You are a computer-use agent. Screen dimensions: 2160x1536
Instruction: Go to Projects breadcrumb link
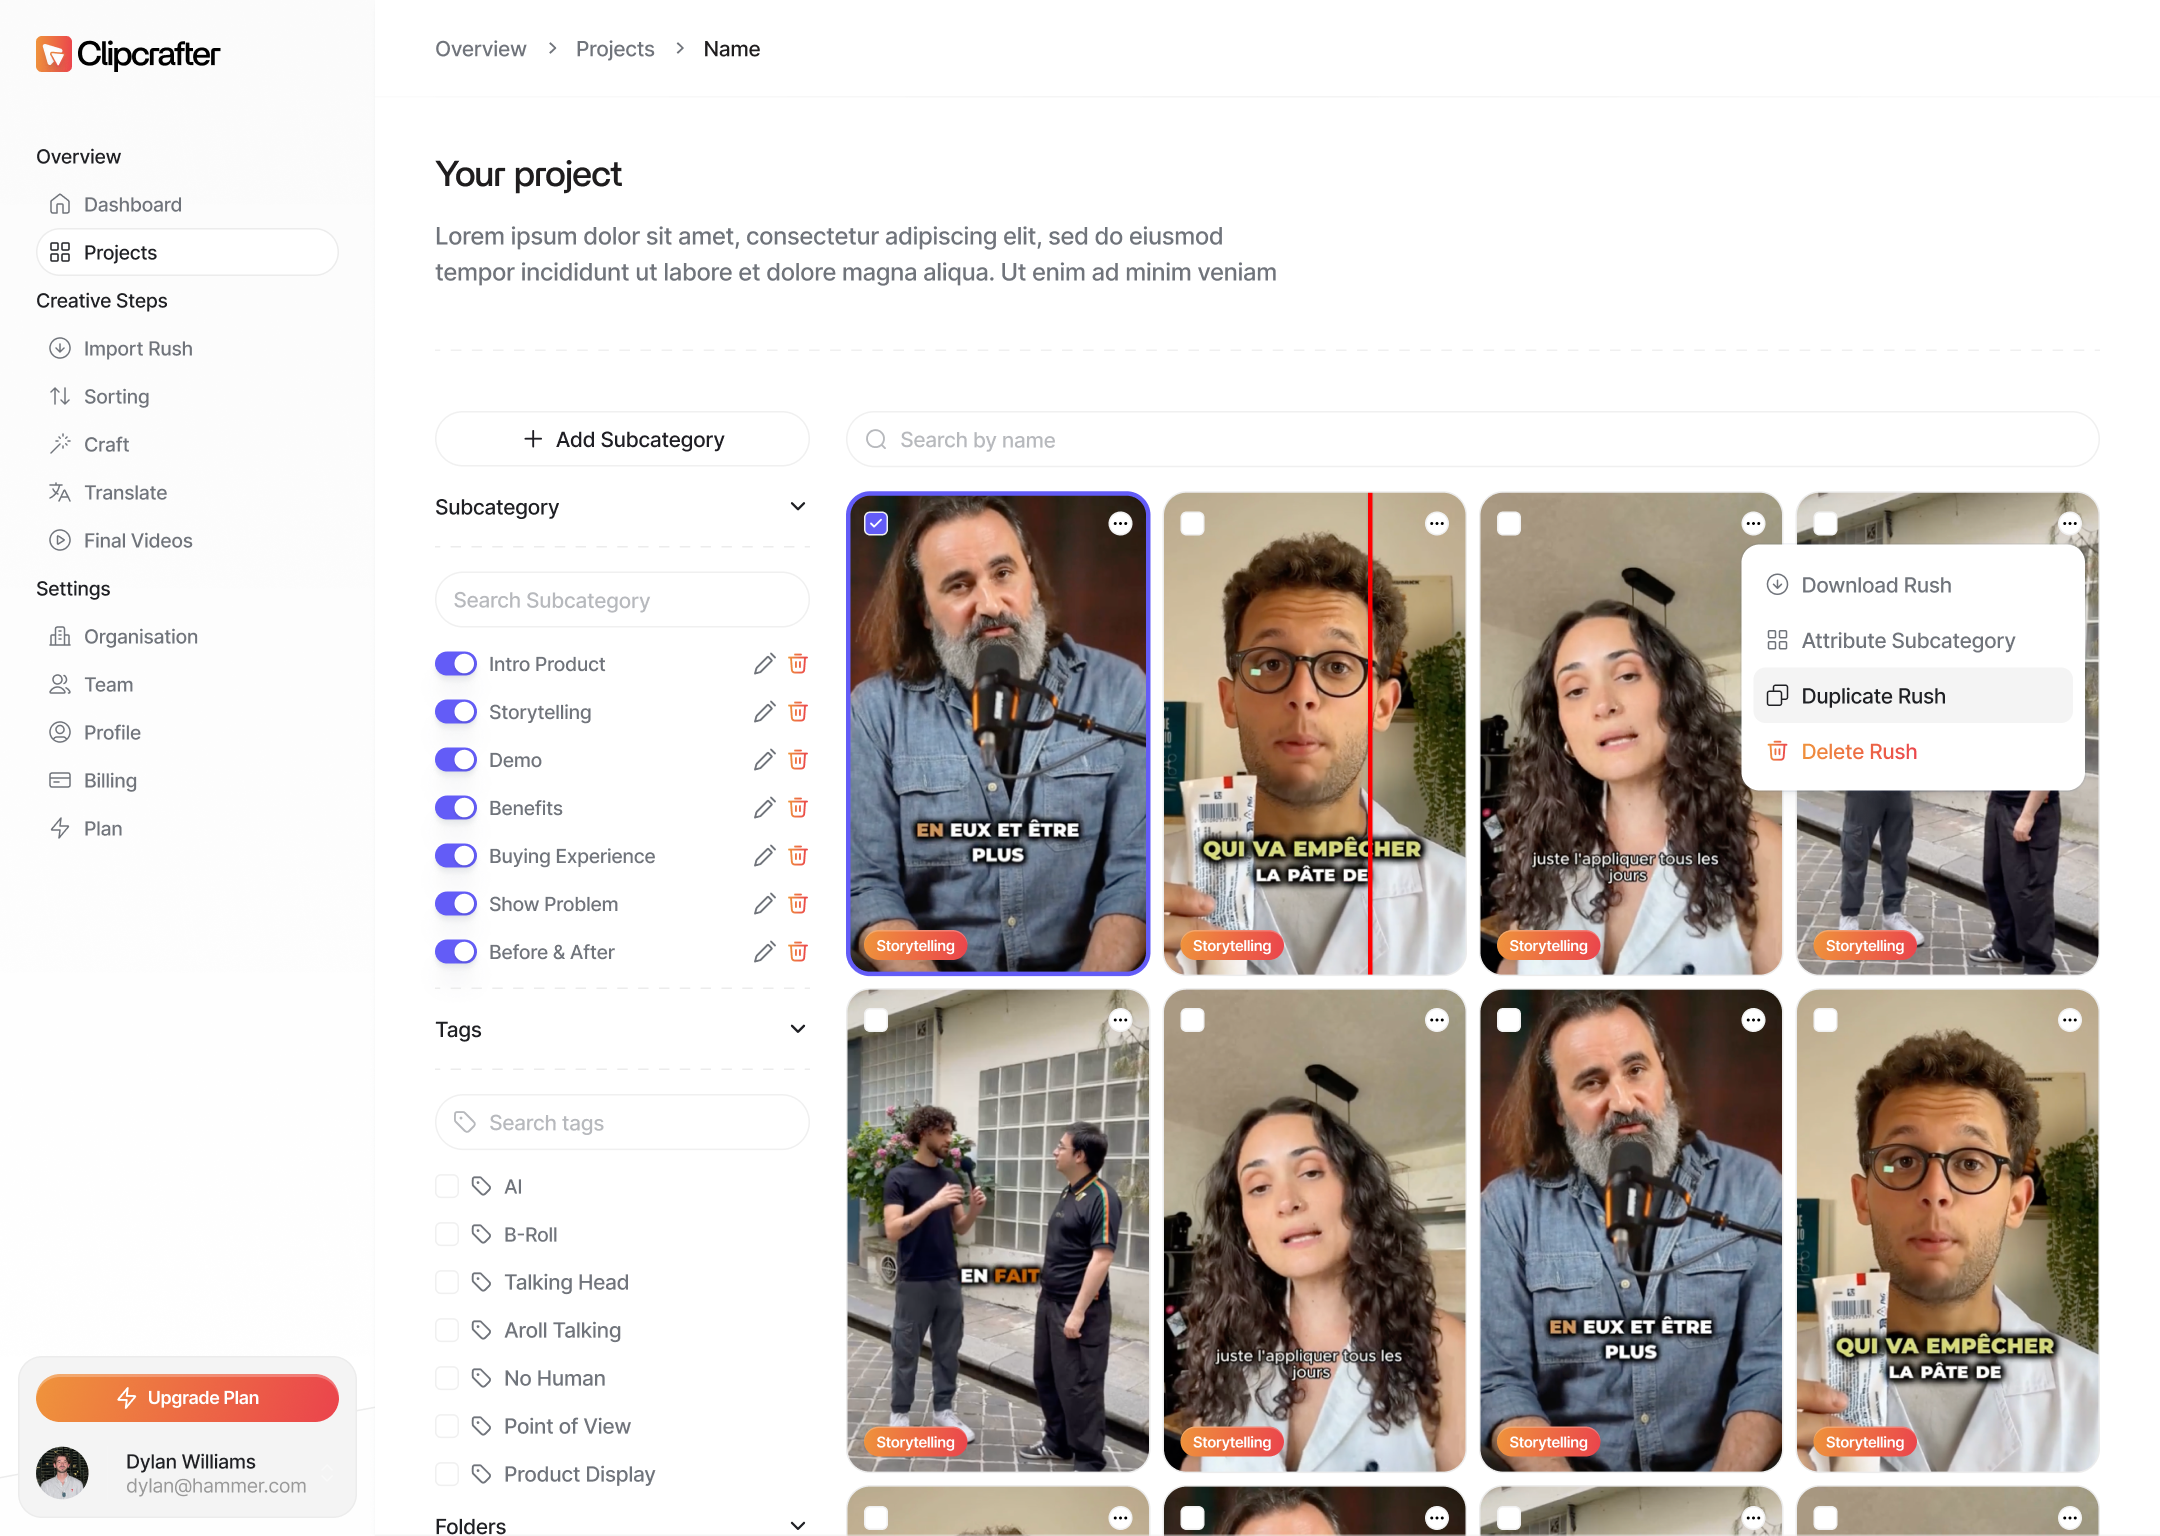coord(615,49)
